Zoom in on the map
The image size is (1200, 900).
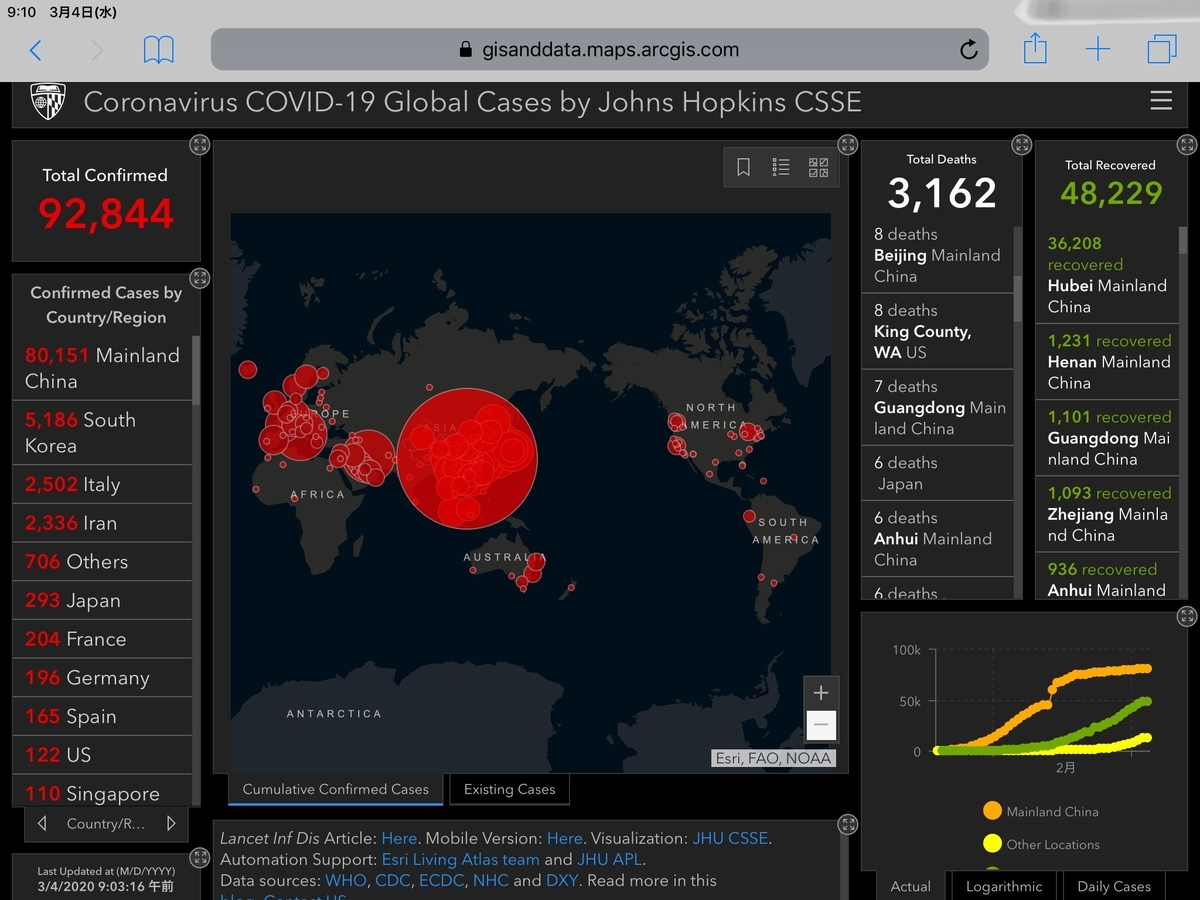821,693
